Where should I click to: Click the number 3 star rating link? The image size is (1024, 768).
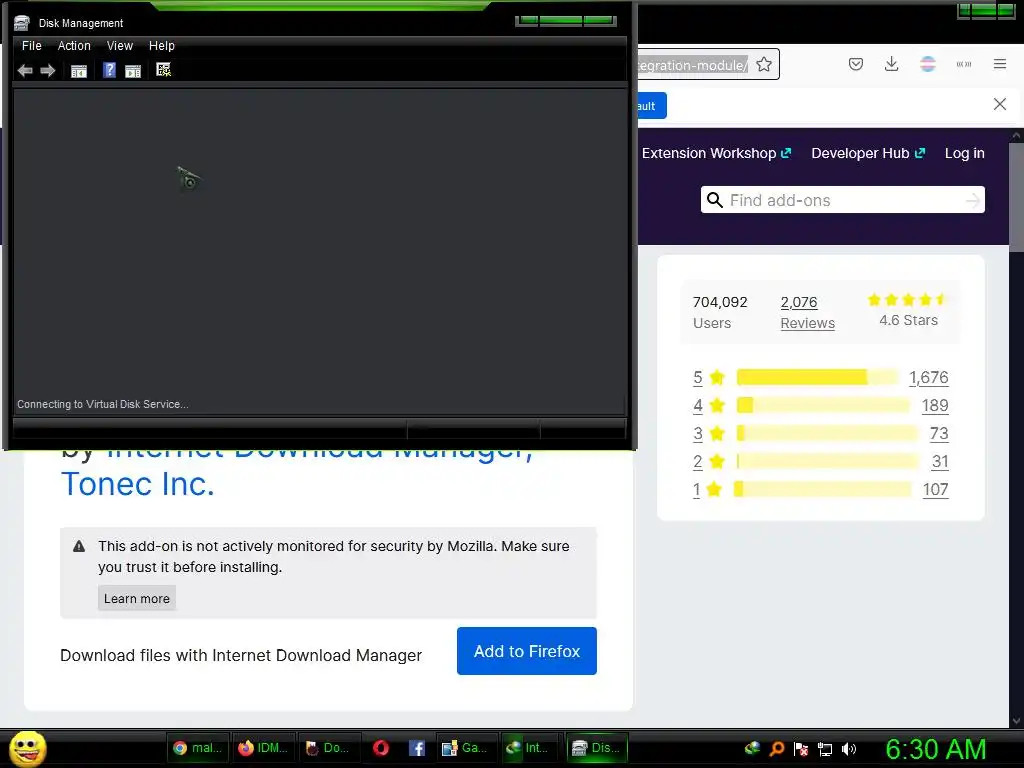click(x=697, y=434)
